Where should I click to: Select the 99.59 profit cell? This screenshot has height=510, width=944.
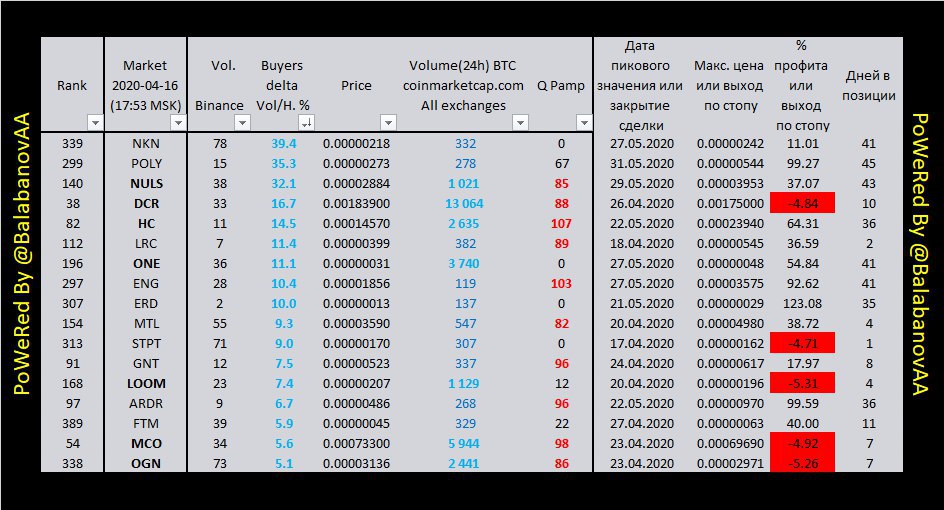tap(803, 403)
